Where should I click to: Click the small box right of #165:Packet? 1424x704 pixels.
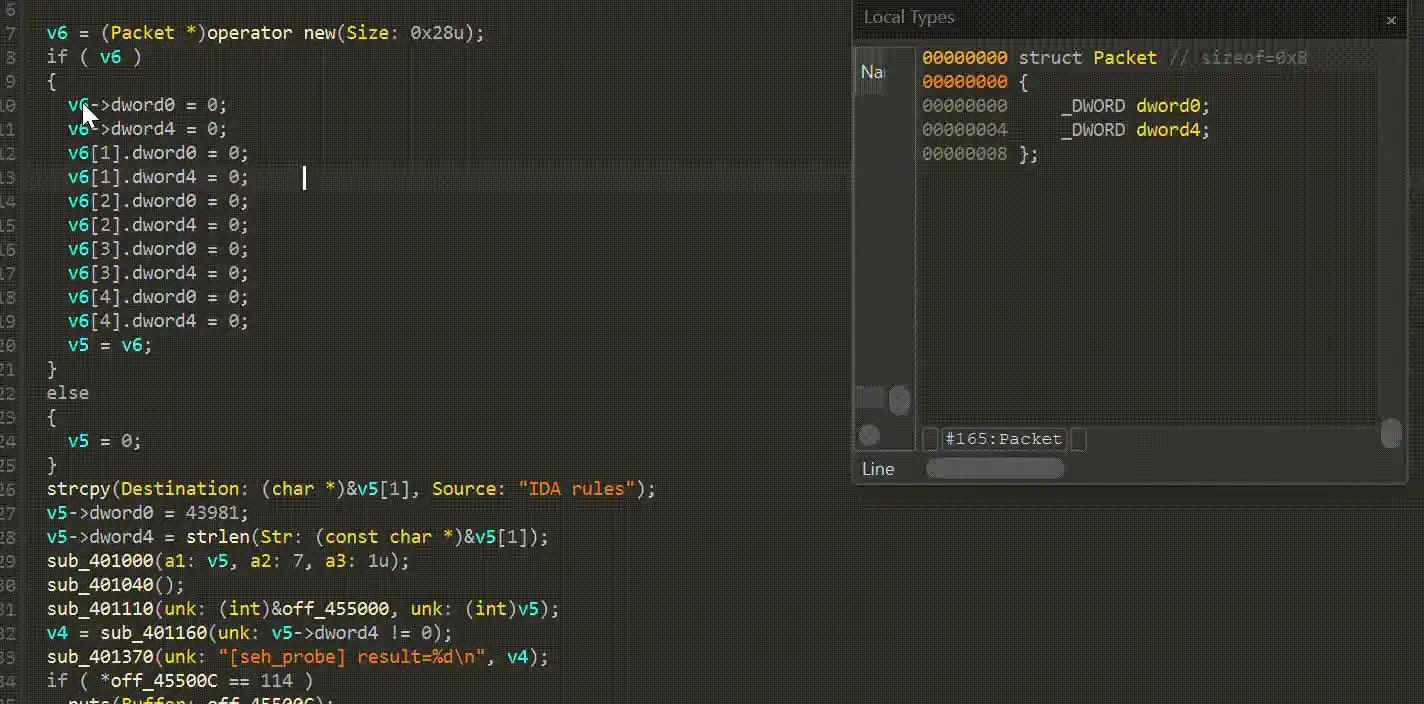click(x=1079, y=439)
